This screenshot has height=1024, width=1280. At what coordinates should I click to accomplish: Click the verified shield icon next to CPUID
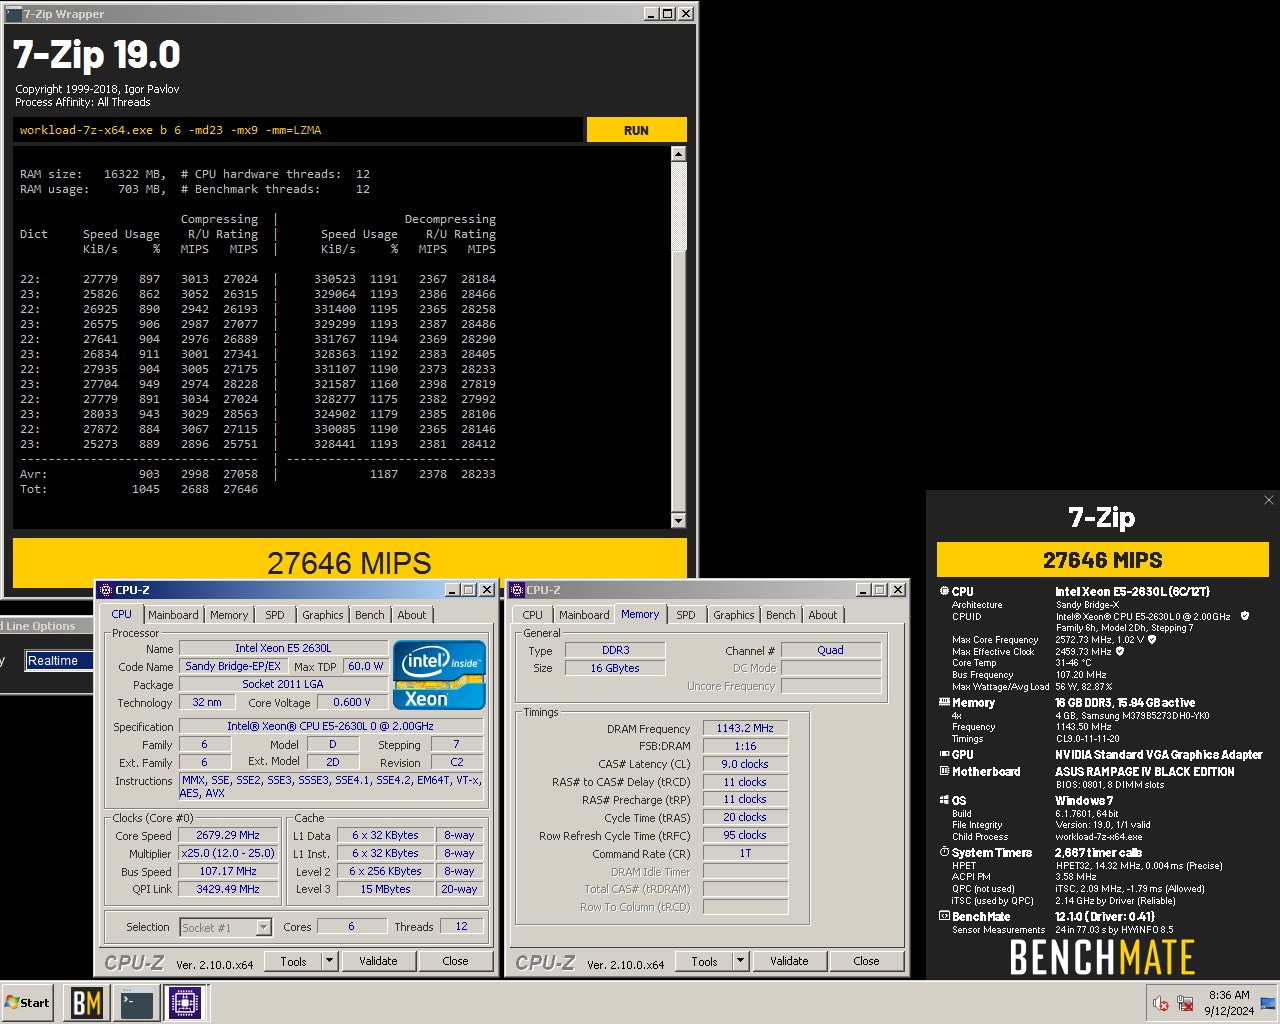1245,616
